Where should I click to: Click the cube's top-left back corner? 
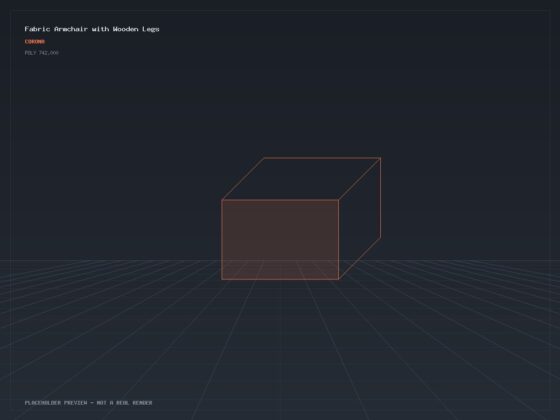[264, 158]
